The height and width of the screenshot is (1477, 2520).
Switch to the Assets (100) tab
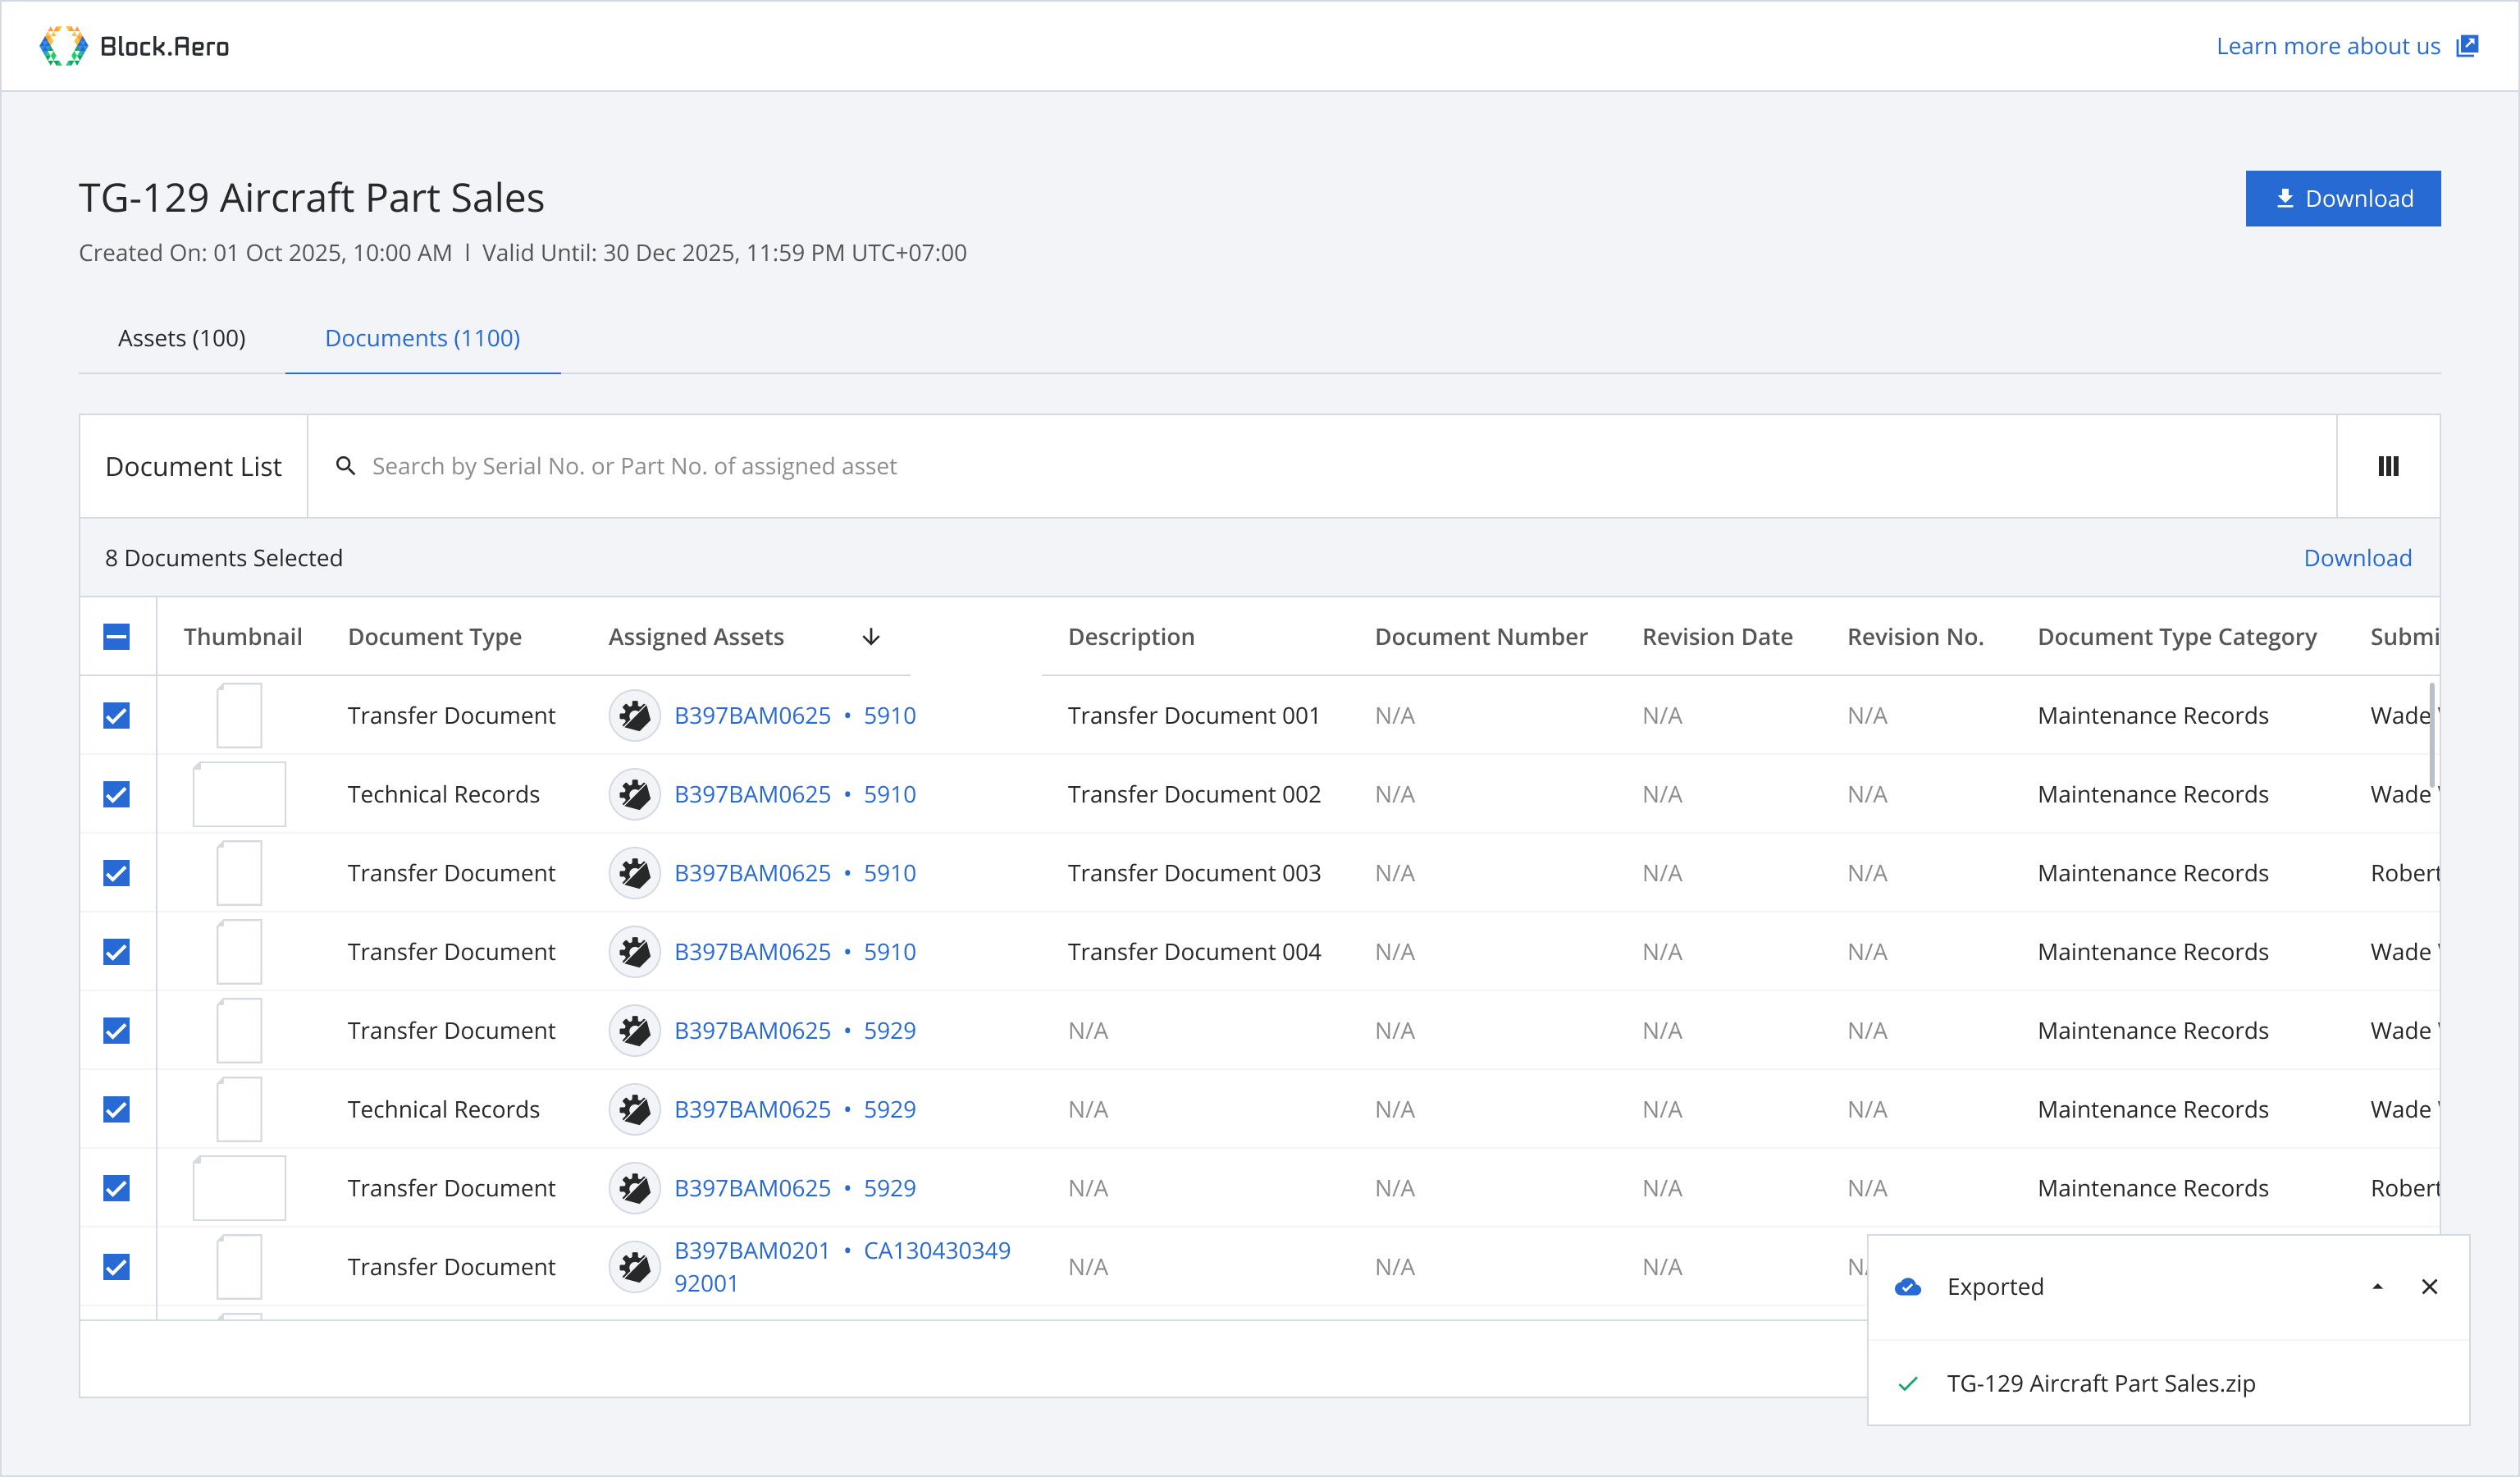tap(182, 338)
